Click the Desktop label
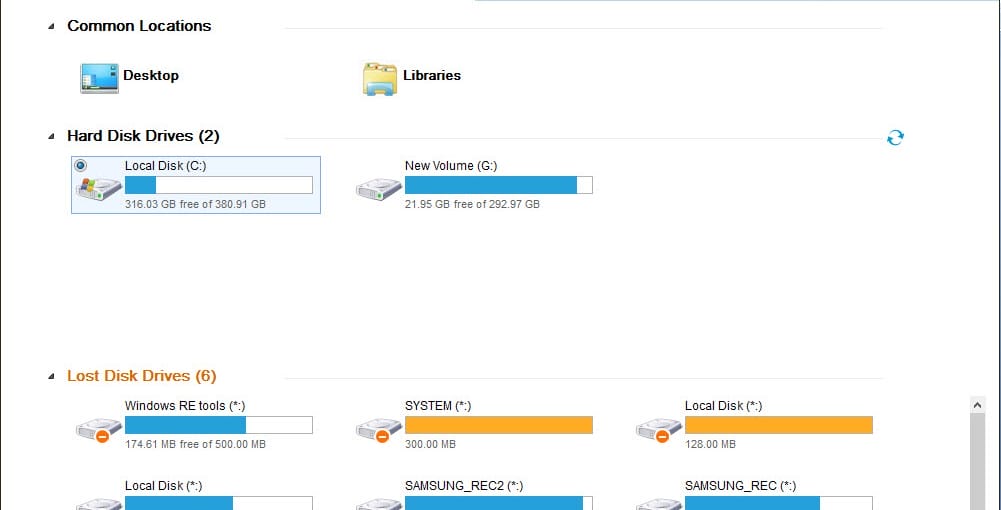This screenshot has height=510, width=1001. (151, 75)
